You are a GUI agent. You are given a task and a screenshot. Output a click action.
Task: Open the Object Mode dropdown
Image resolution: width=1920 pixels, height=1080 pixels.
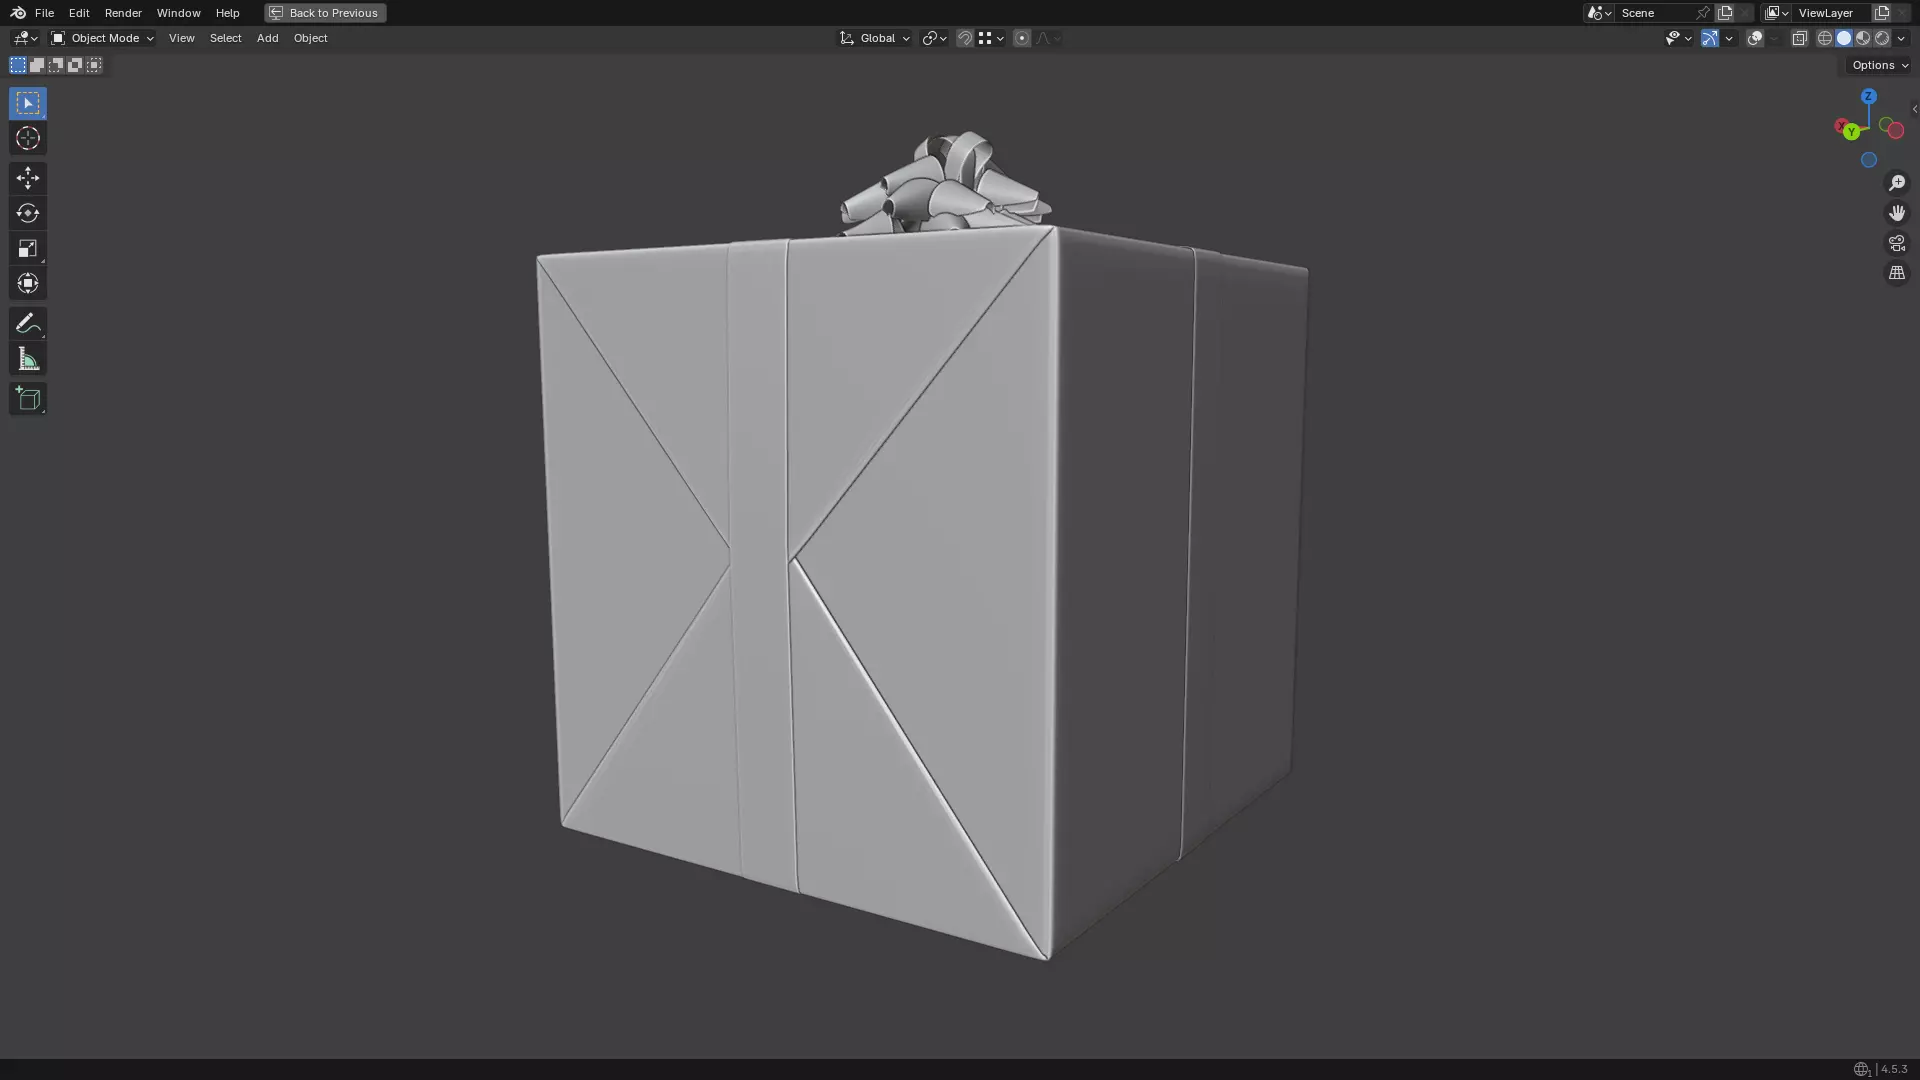(102, 38)
